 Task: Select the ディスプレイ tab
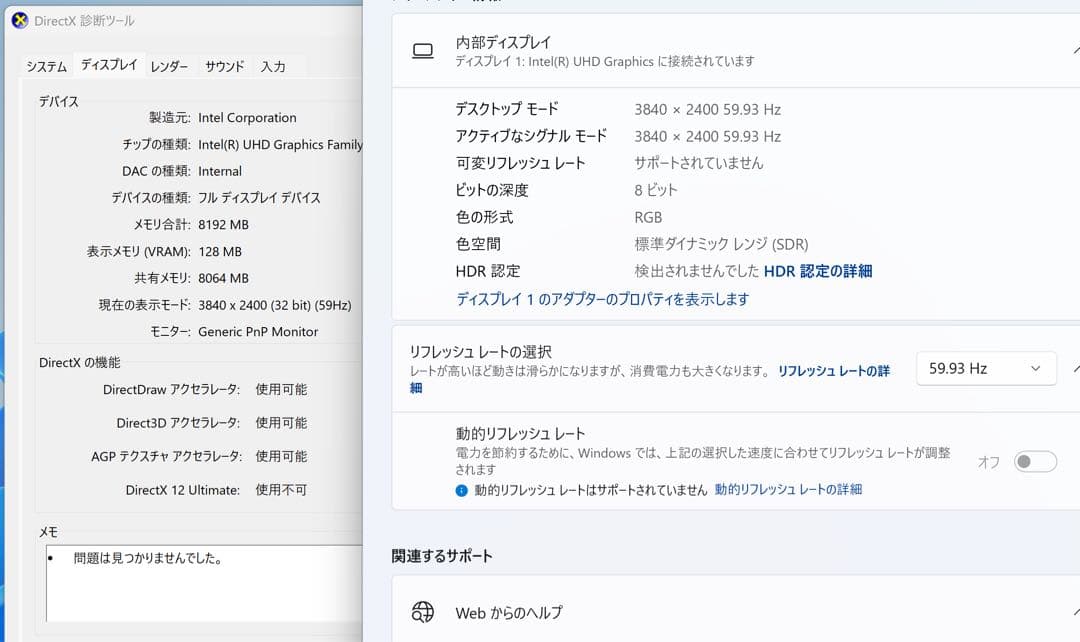[110, 65]
